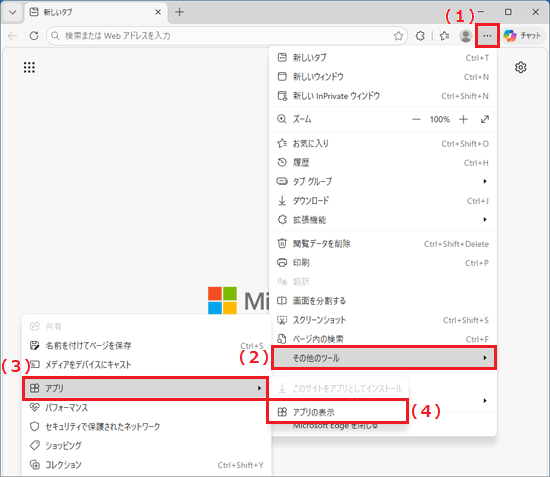The image size is (550, 477).
Task: Select 名前を付けてページを保存 entry
Action: [x=147, y=346]
